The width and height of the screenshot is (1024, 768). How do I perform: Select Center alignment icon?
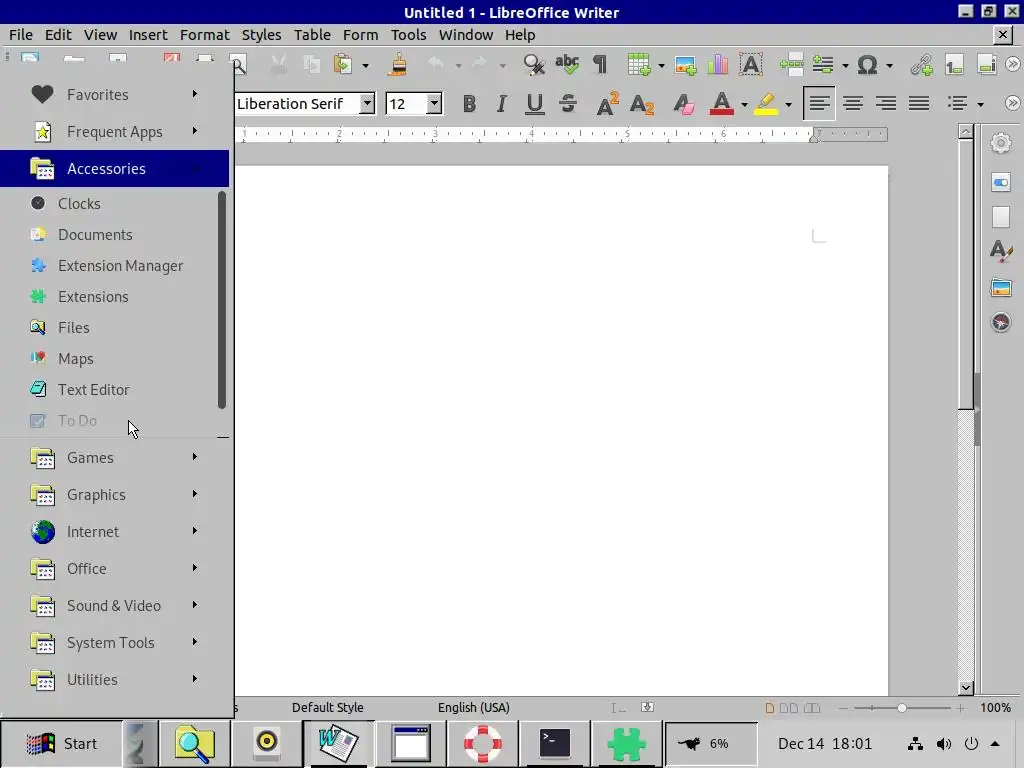pos(852,103)
